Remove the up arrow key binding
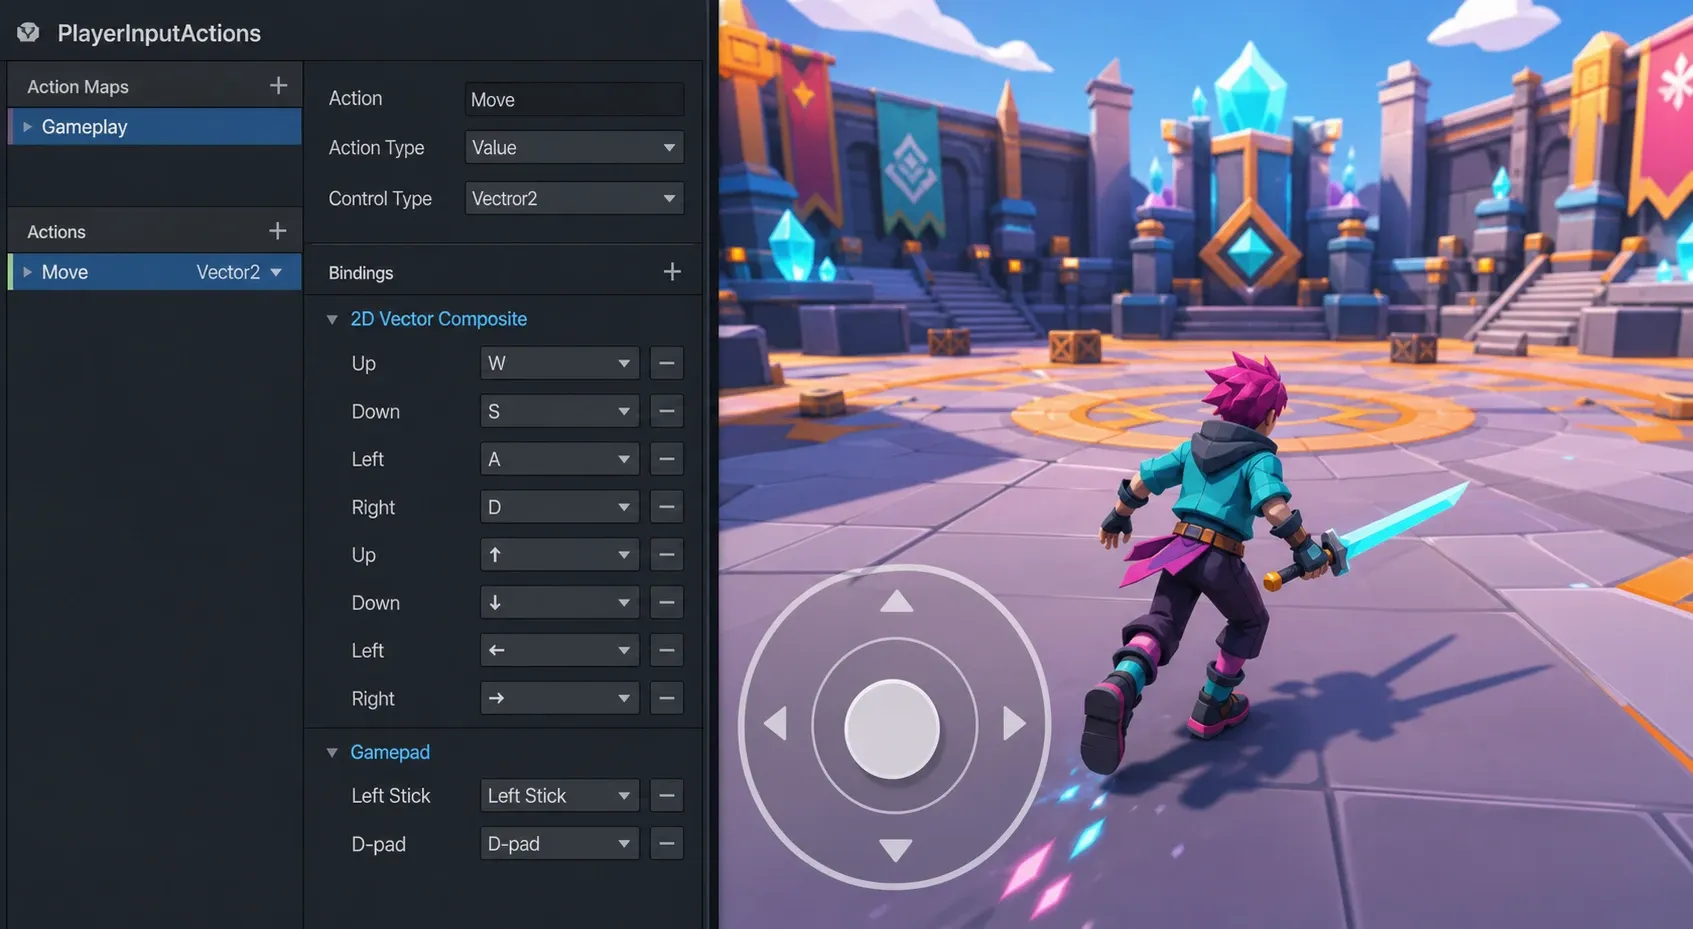This screenshot has height=929, width=1693. click(x=667, y=555)
